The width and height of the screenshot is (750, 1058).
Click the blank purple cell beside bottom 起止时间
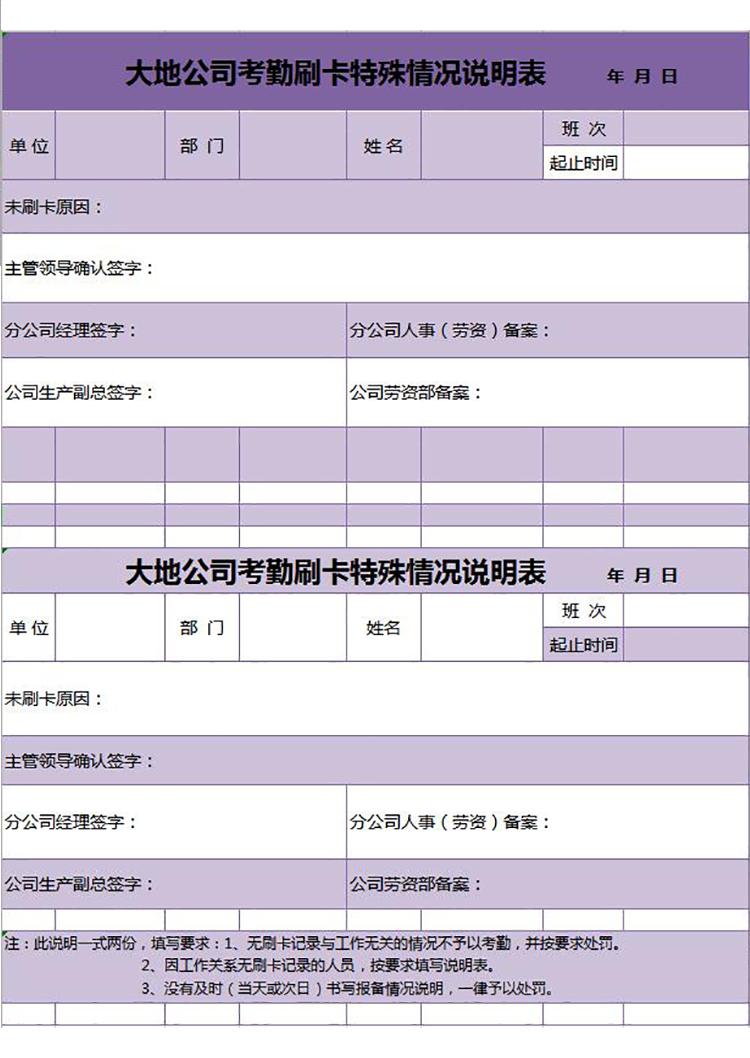click(686, 644)
